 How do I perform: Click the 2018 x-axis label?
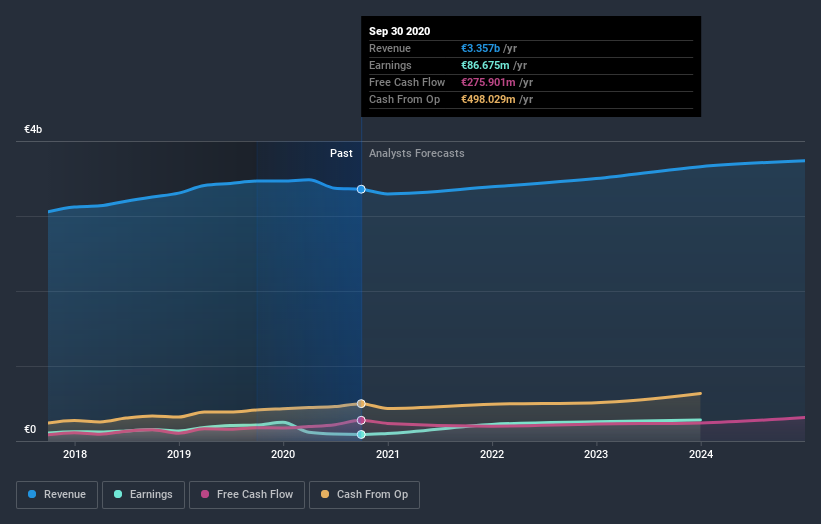tap(75, 454)
